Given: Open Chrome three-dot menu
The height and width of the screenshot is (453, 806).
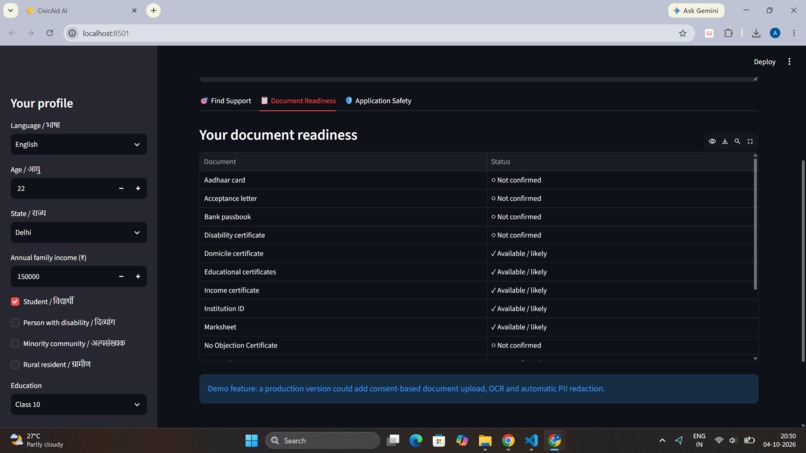Looking at the screenshot, I should [x=794, y=33].
